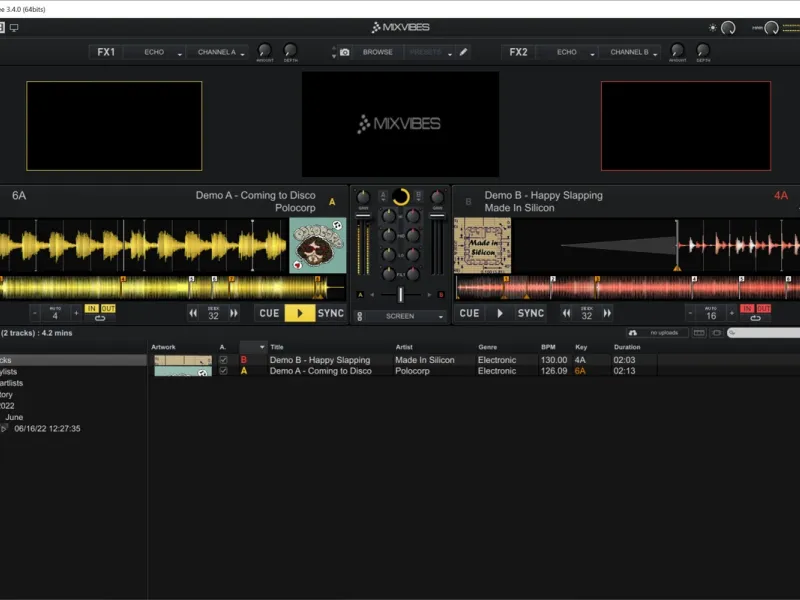The width and height of the screenshot is (800, 600).
Task: Click FX2 depth knob
Action: click(703, 50)
